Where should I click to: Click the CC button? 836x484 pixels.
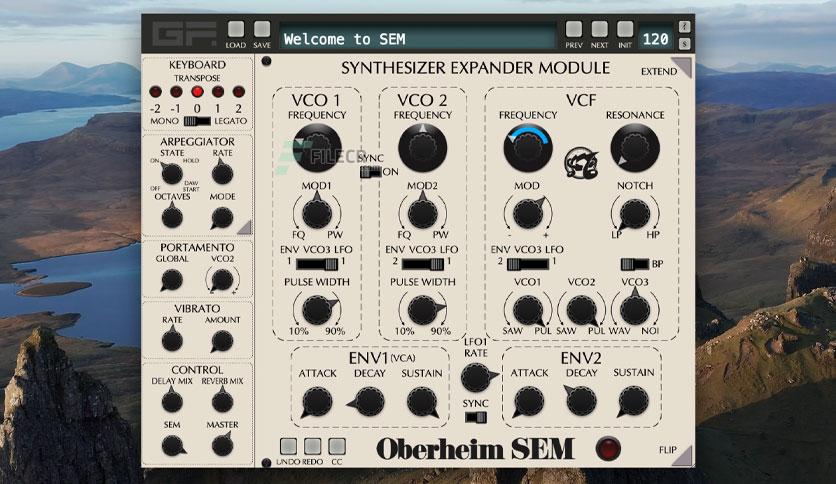(x=337, y=446)
